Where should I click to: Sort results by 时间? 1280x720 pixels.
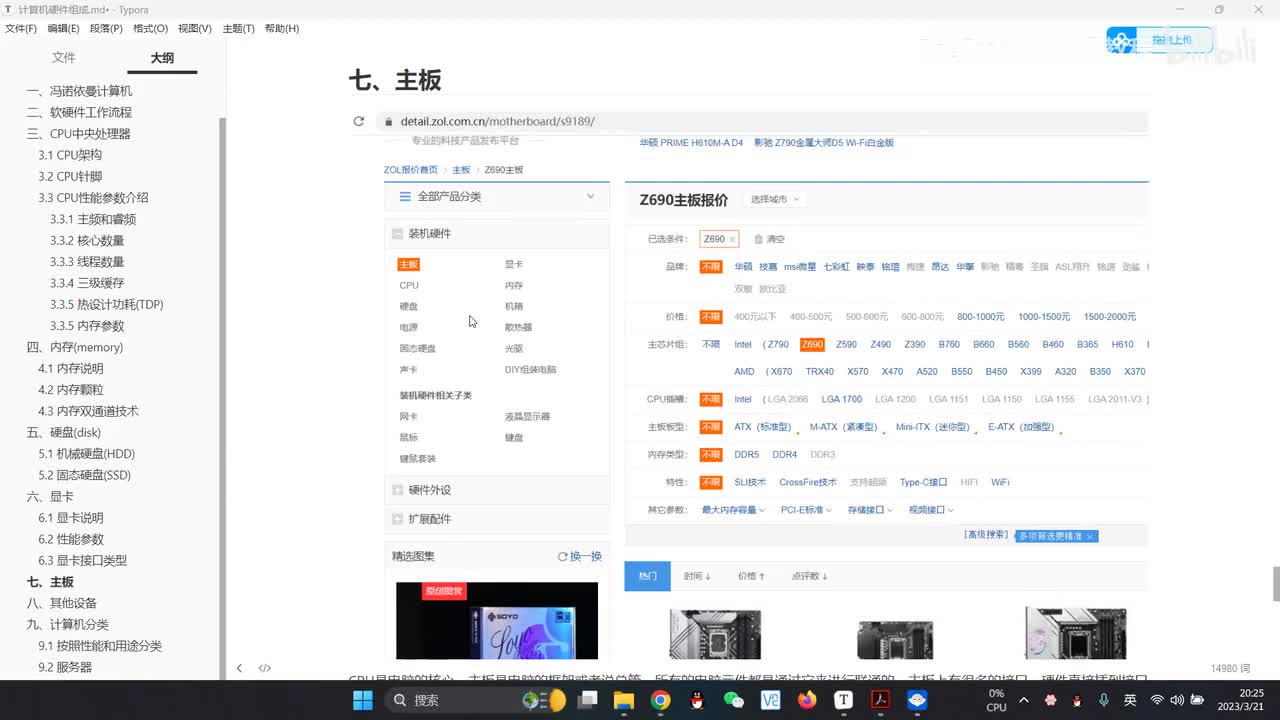(x=697, y=576)
